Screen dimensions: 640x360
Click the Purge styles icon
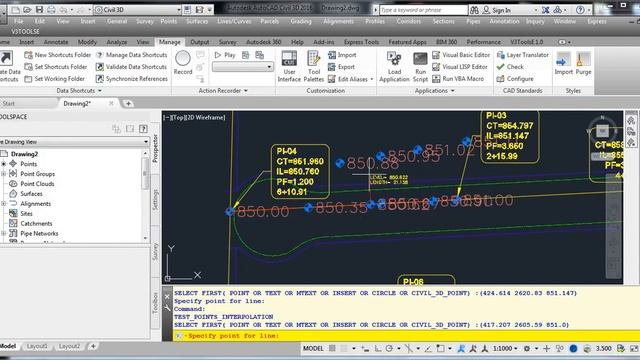tap(583, 64)
